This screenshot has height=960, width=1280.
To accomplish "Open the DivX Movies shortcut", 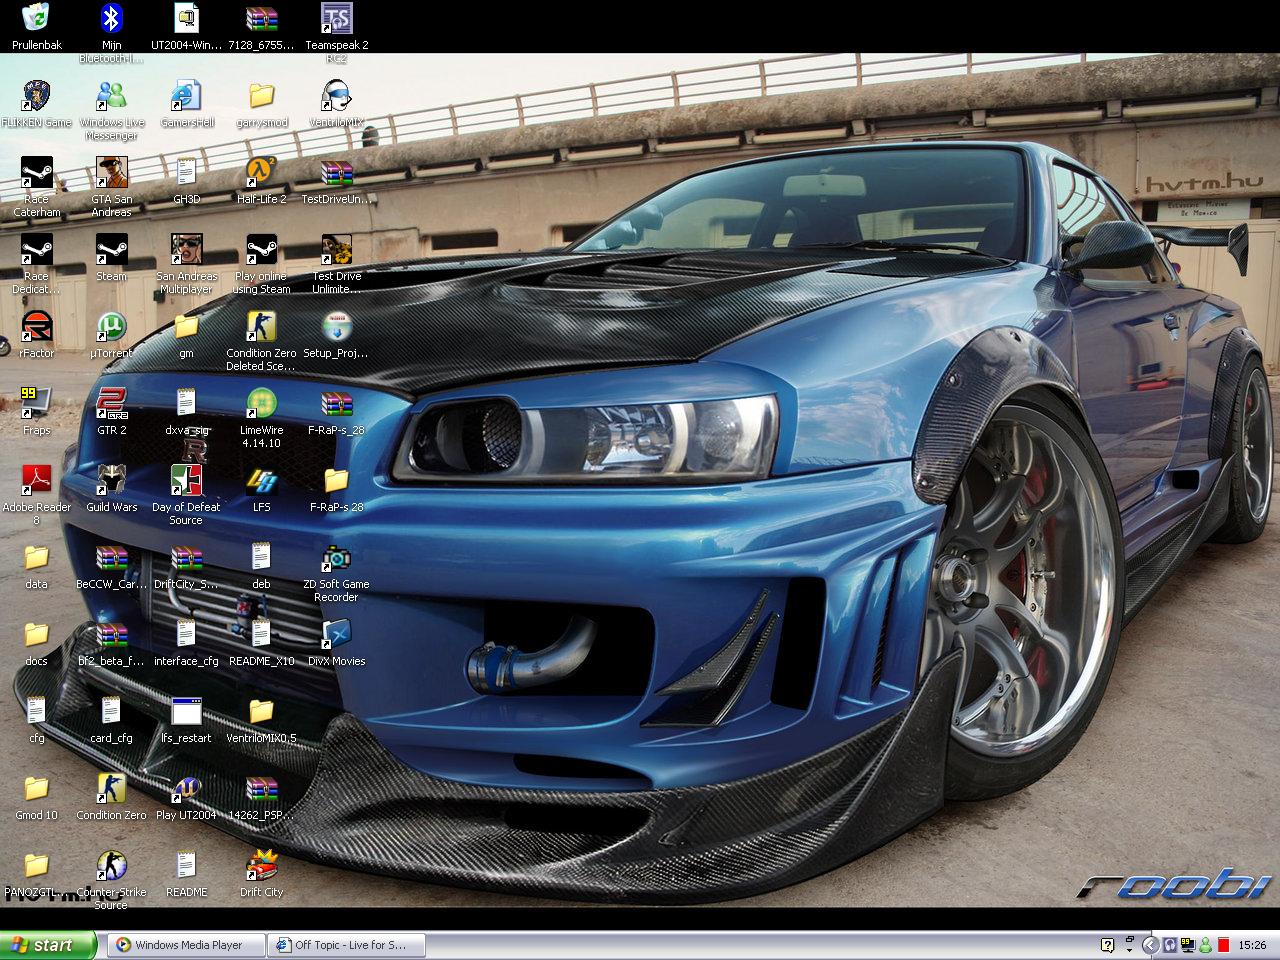I will (337, 643).
